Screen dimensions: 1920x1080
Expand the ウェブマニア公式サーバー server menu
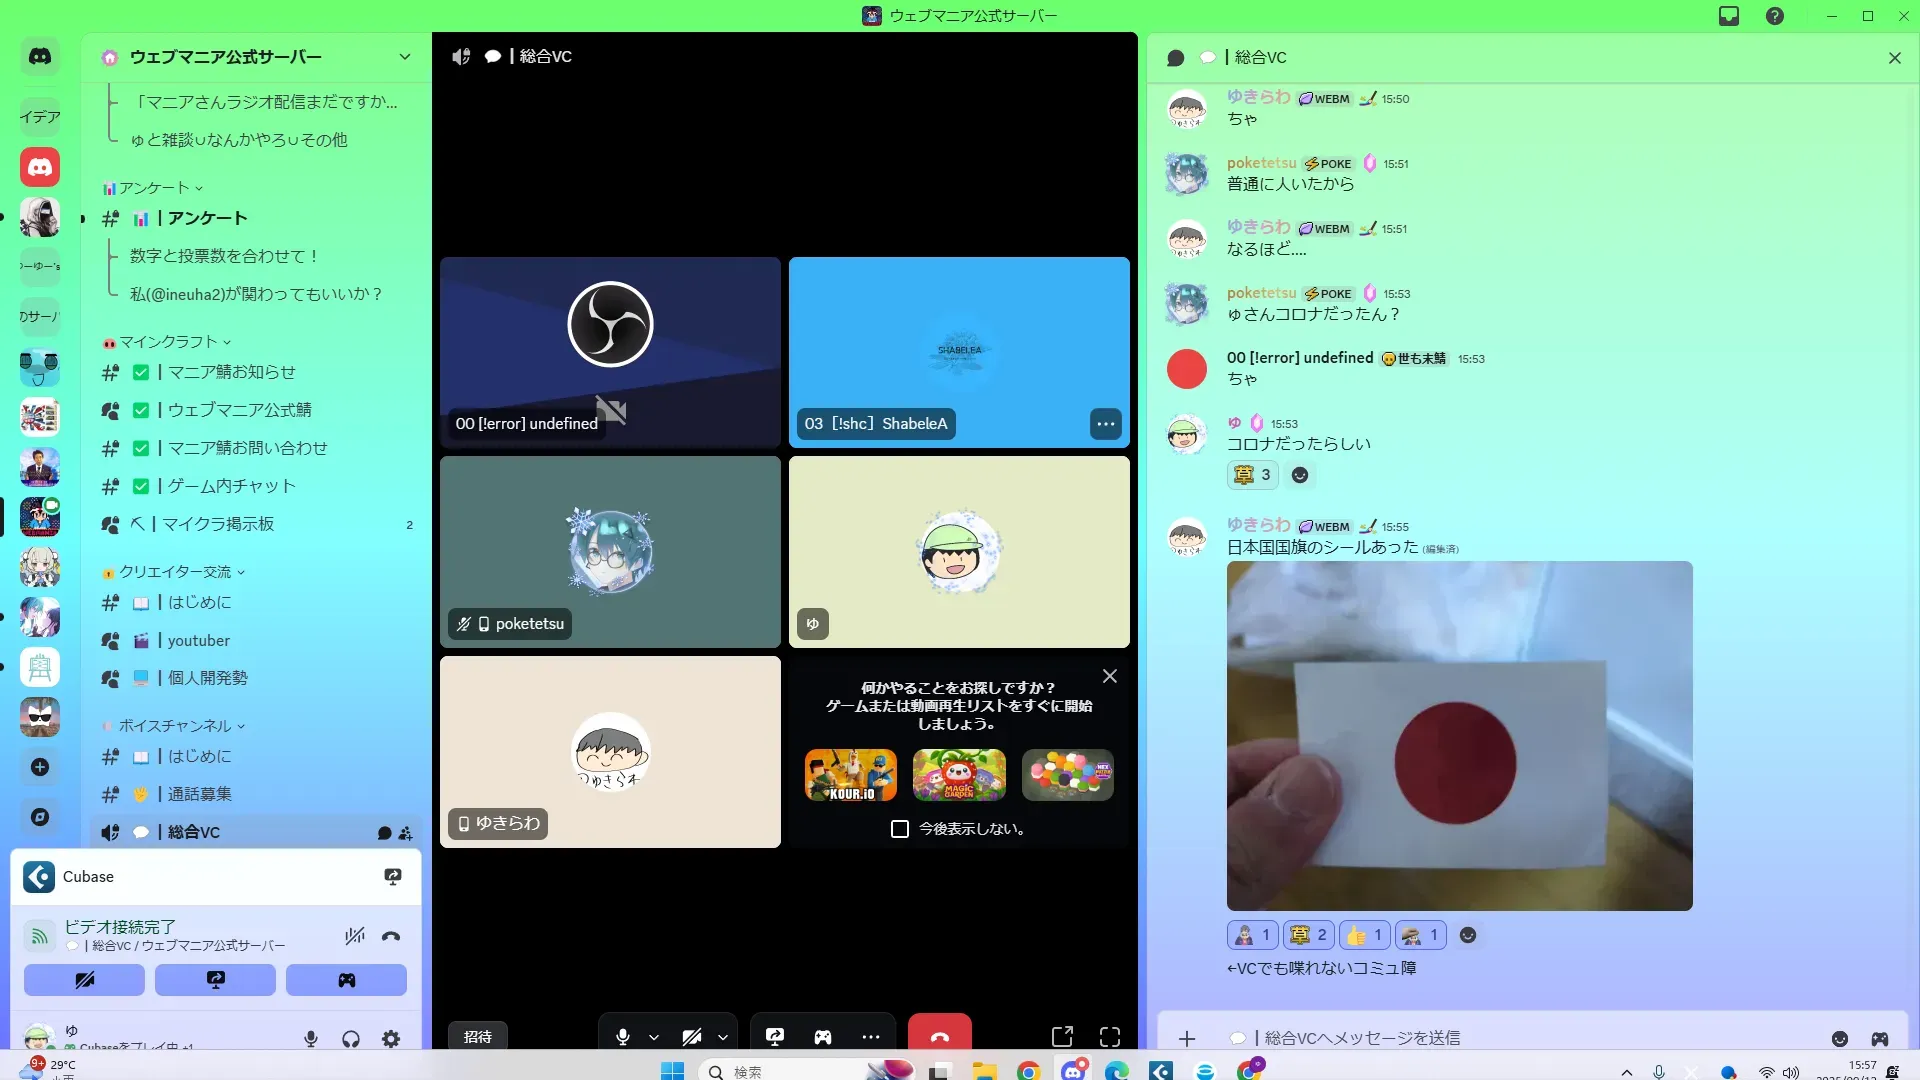[404, 57]
